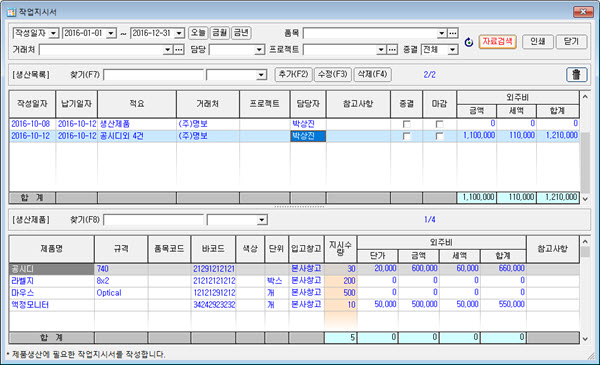Open dropdown next to 찾기(F7) field
Viewport: 600px width, 365px height.
tap(261, 75)
